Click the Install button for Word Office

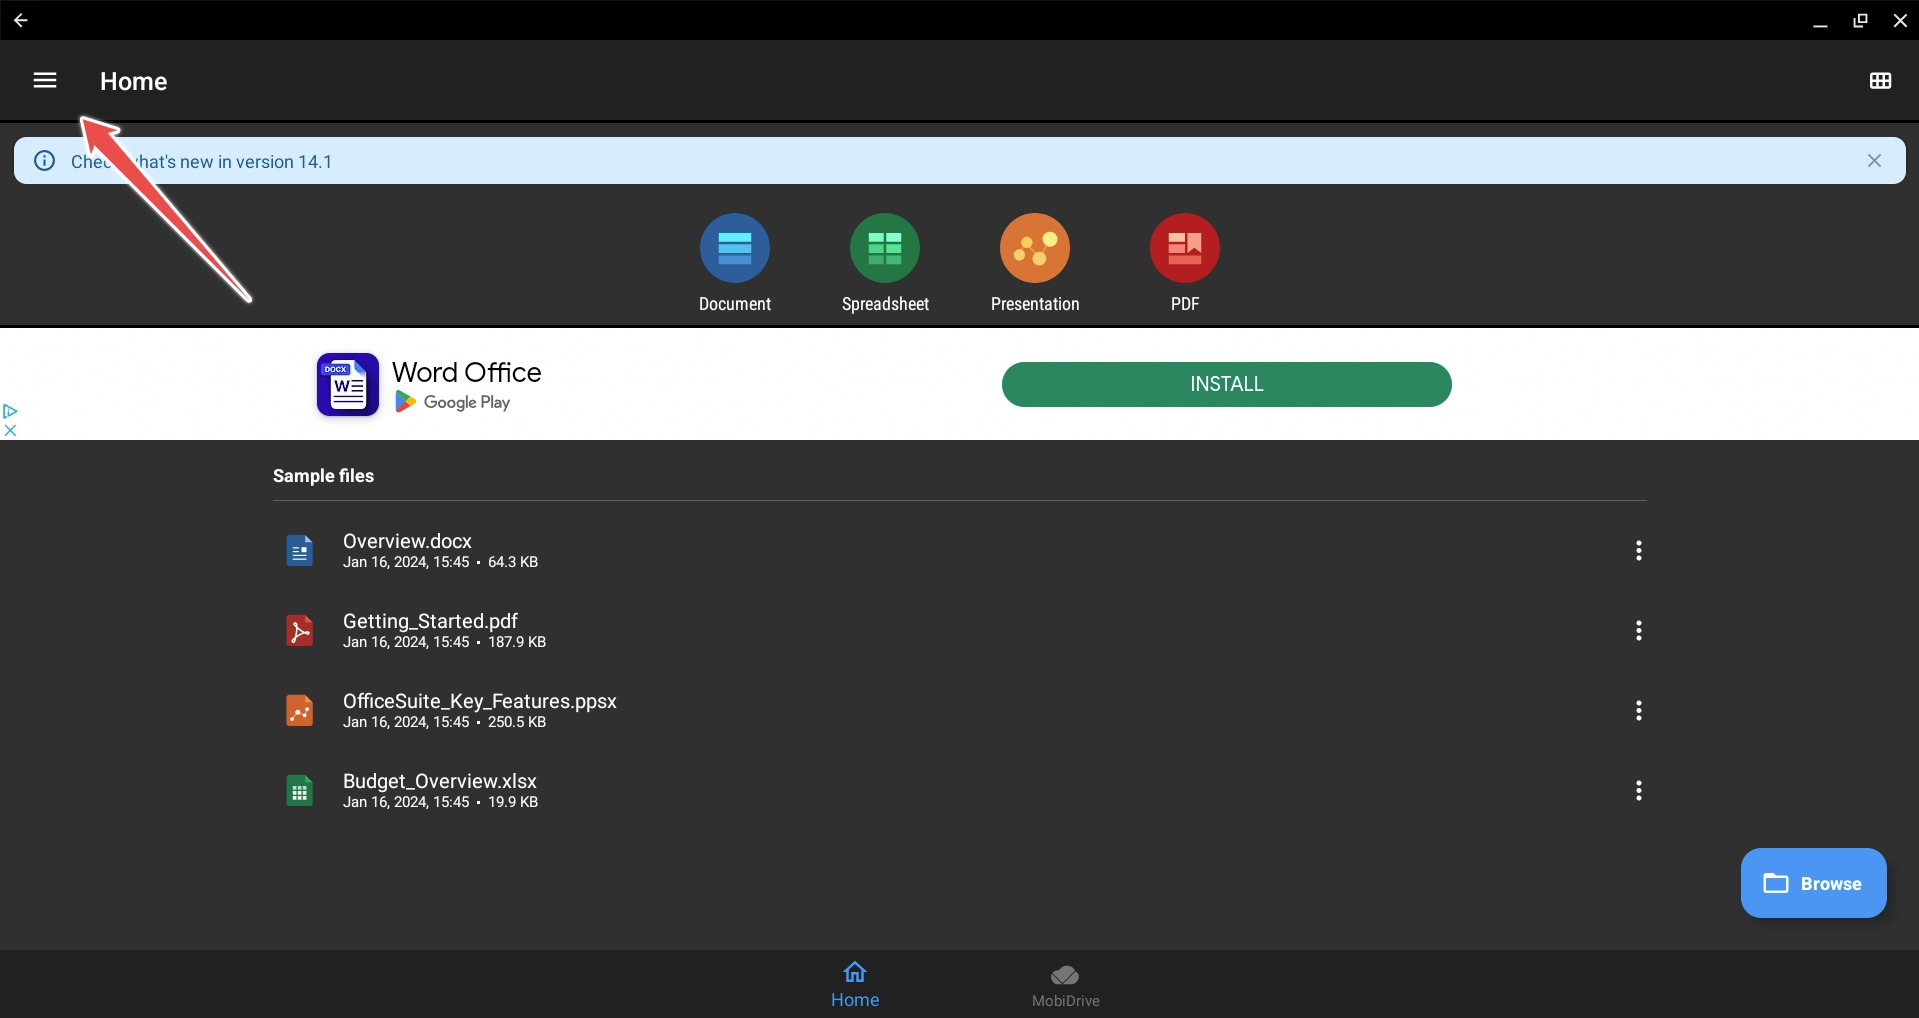point(1226,385)
